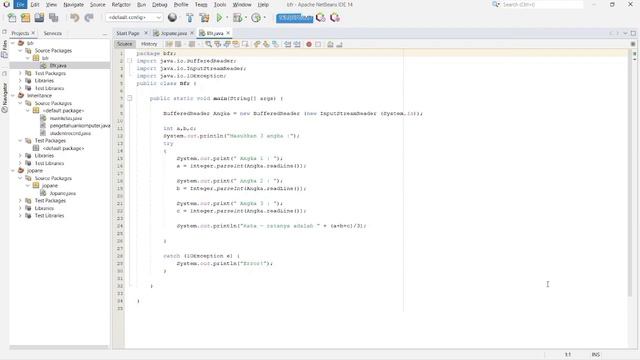Open the Tools menu

click(220, 4)
